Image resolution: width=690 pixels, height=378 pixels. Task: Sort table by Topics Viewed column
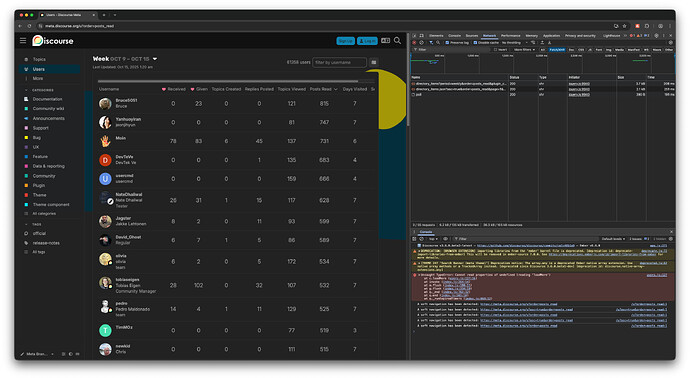[x=291, y=89]
